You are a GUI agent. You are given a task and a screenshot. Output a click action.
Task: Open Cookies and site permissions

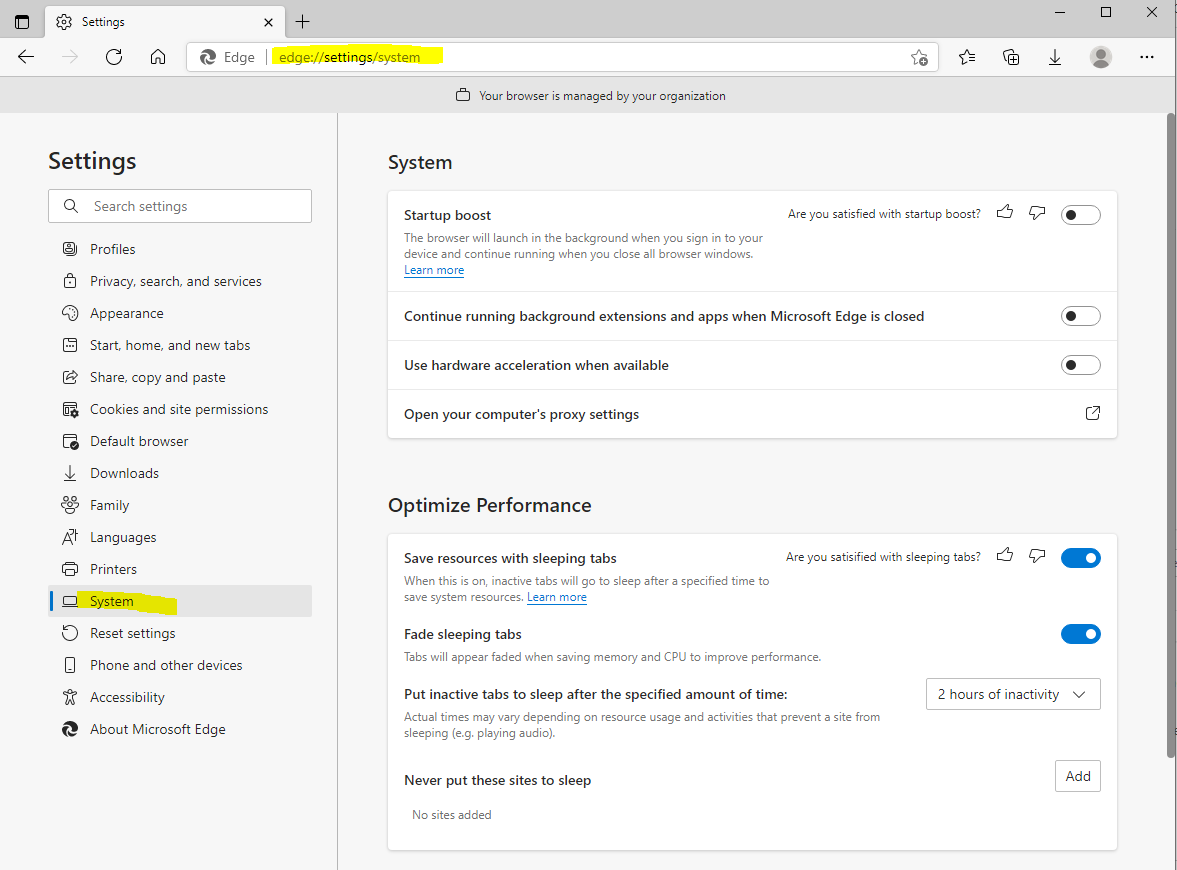click(180, 409)
